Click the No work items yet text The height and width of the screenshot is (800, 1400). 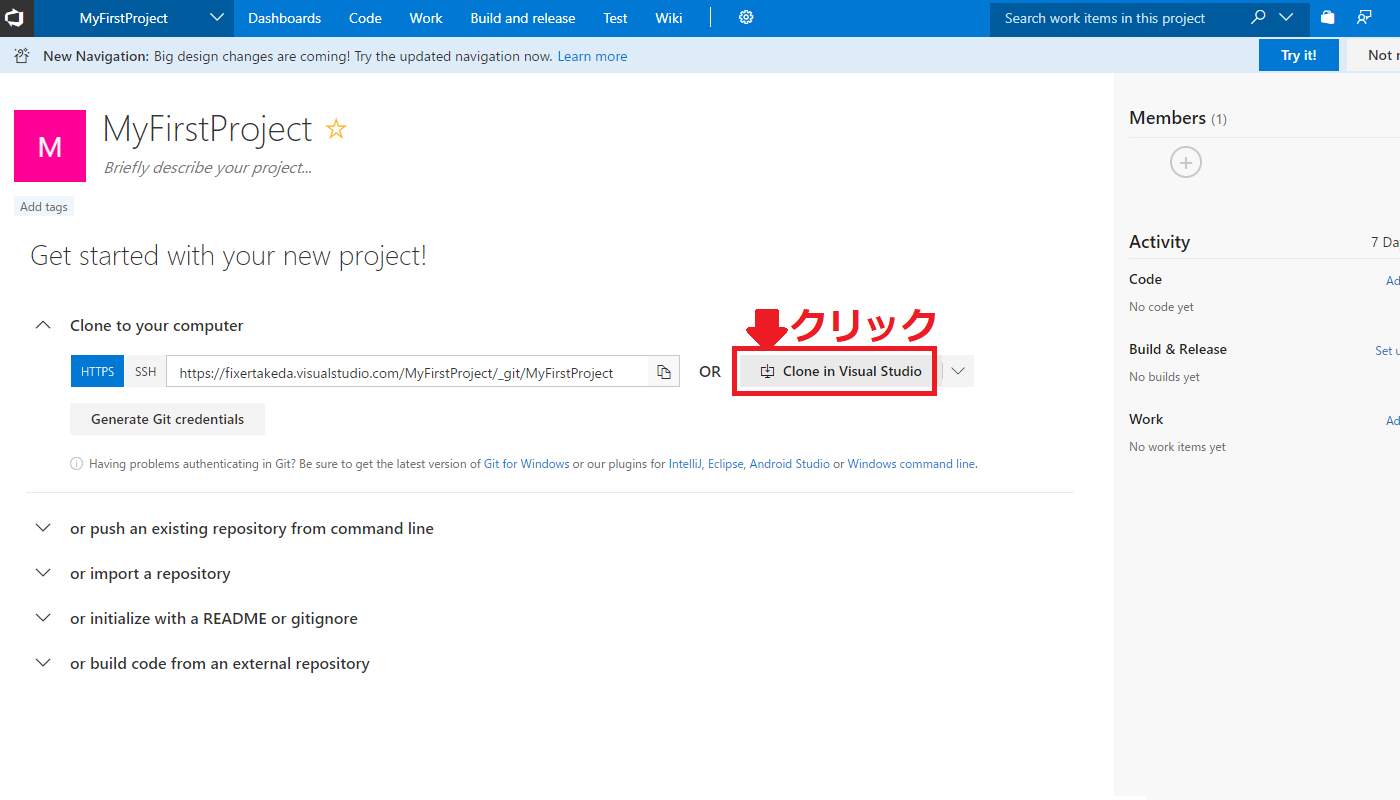coord(1177,447)
